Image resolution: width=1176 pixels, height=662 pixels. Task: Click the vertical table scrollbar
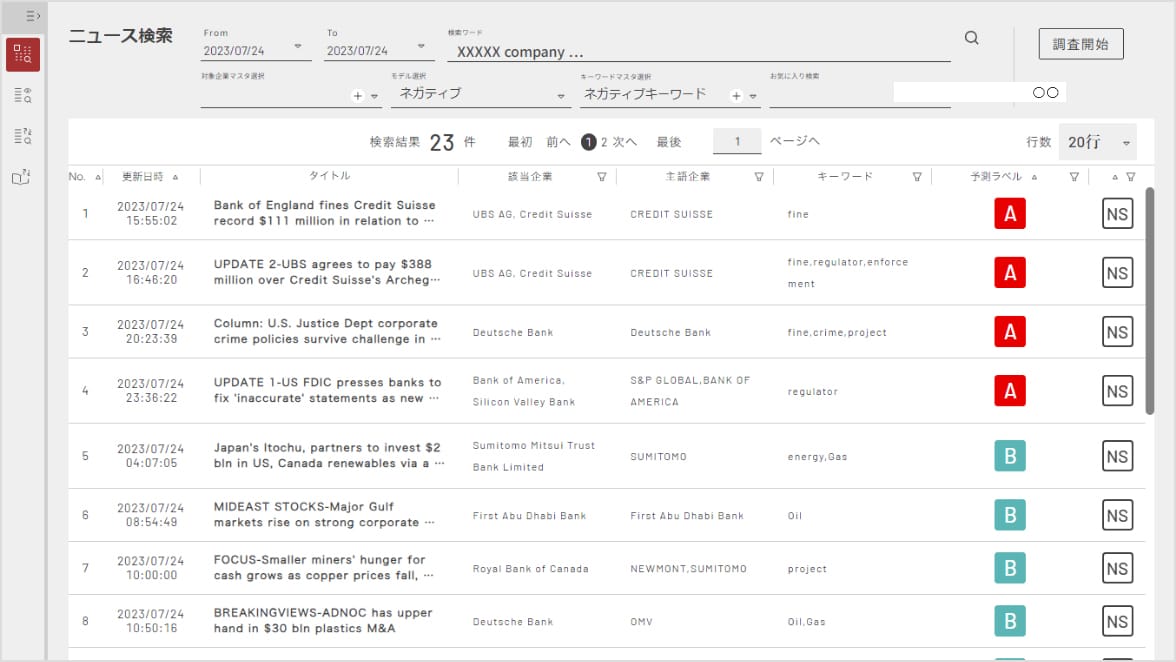pyautogui.click(x=1150, y=301)
